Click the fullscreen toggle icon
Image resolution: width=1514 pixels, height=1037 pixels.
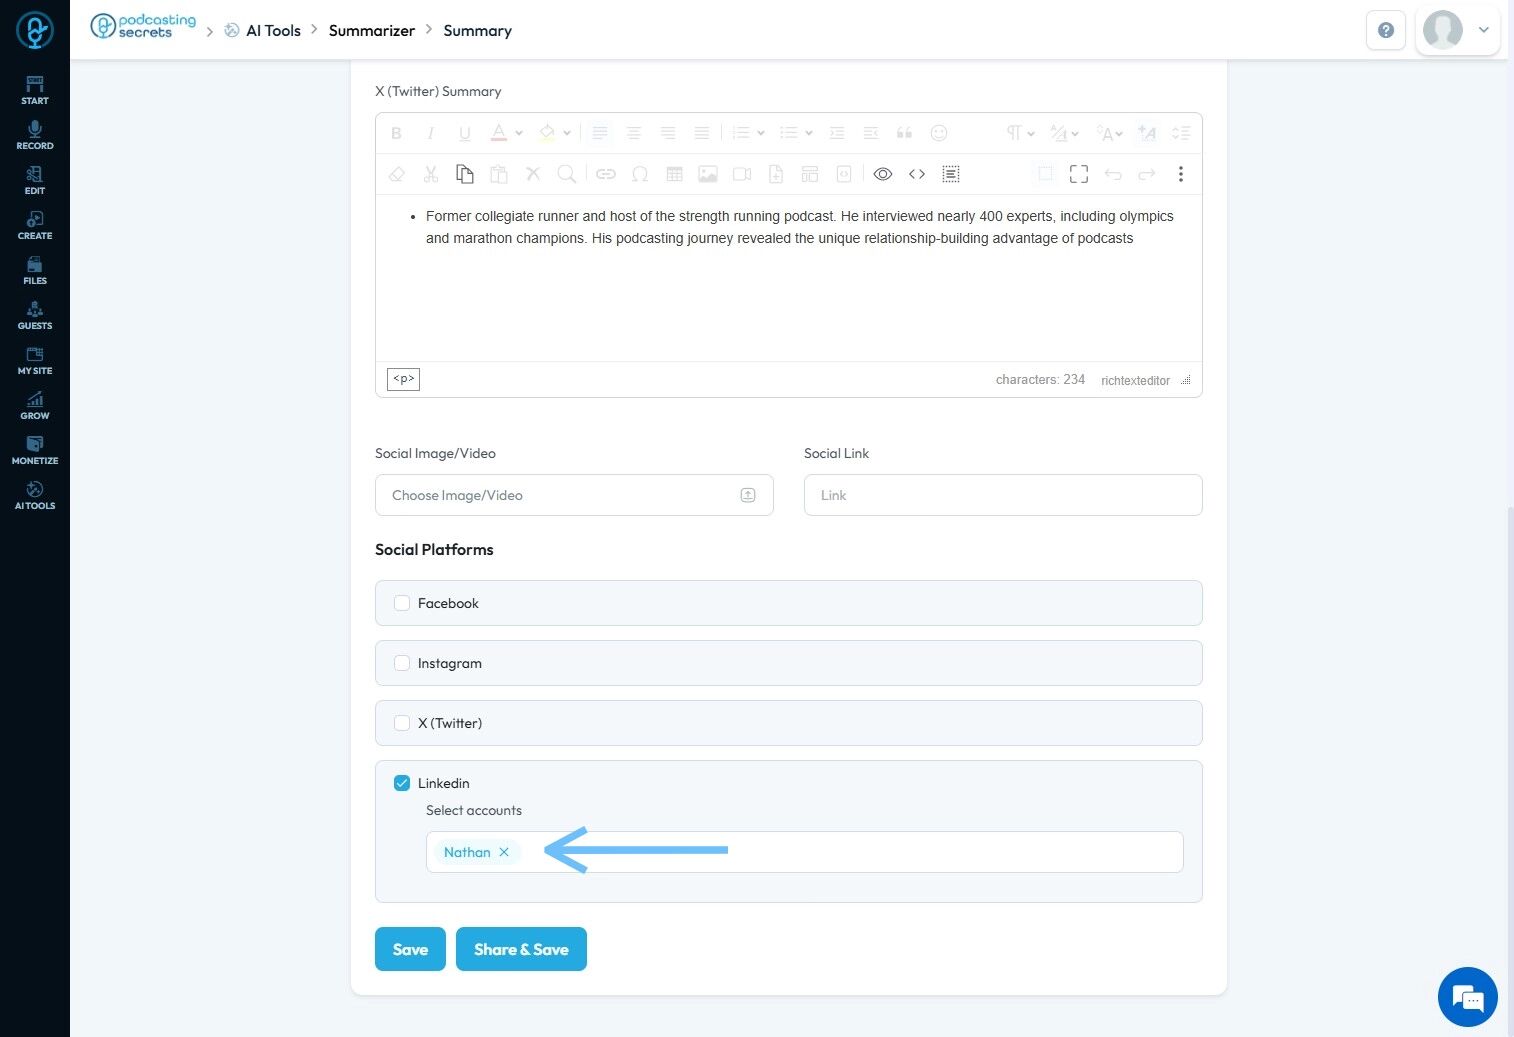tap(1078, 174)
